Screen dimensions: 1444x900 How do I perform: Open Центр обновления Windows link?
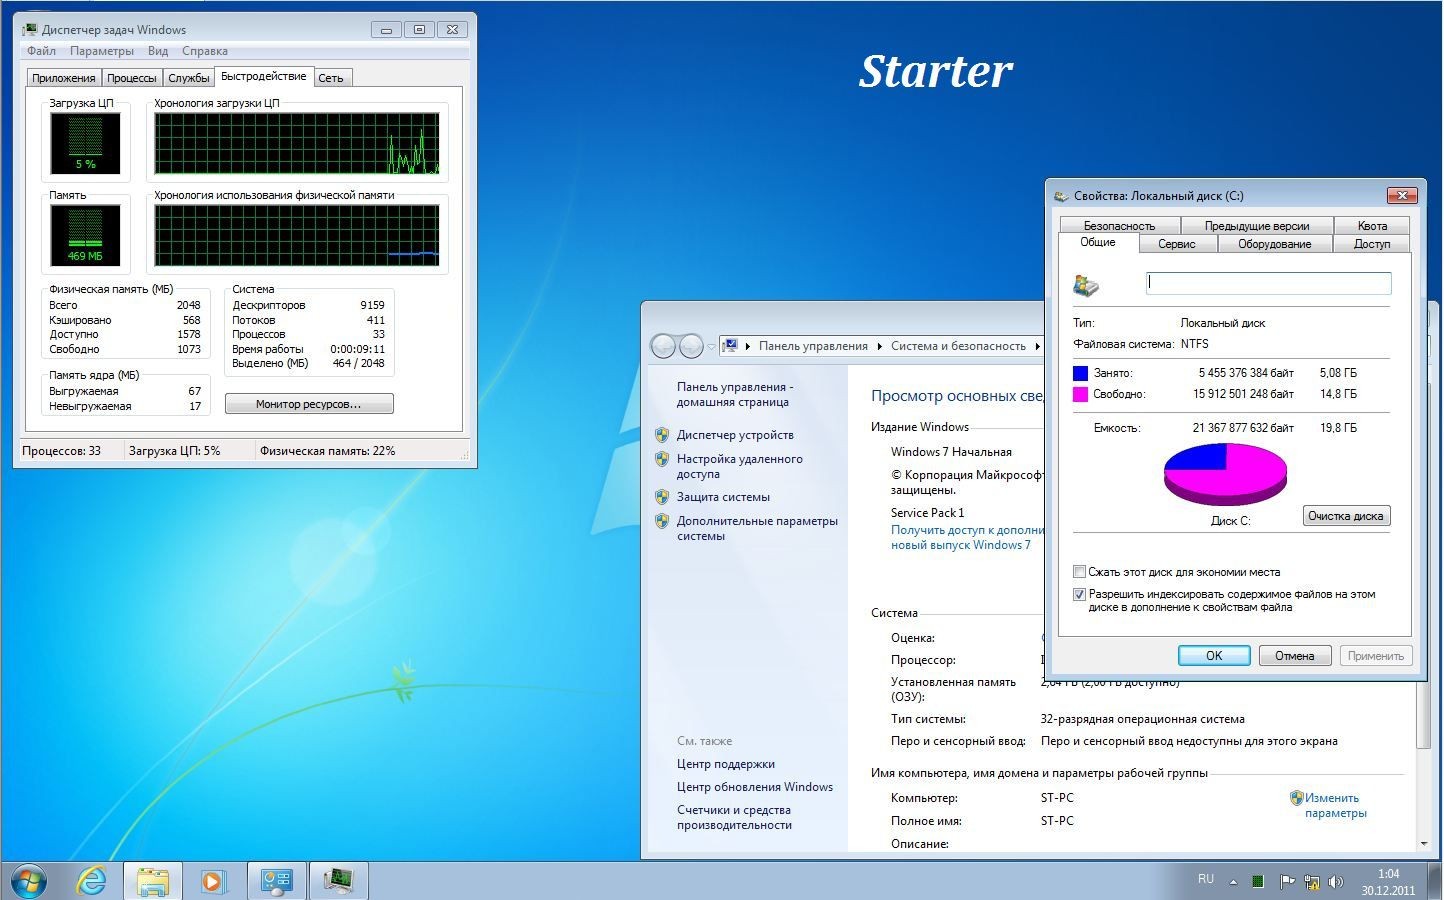(x=755, y=787)
